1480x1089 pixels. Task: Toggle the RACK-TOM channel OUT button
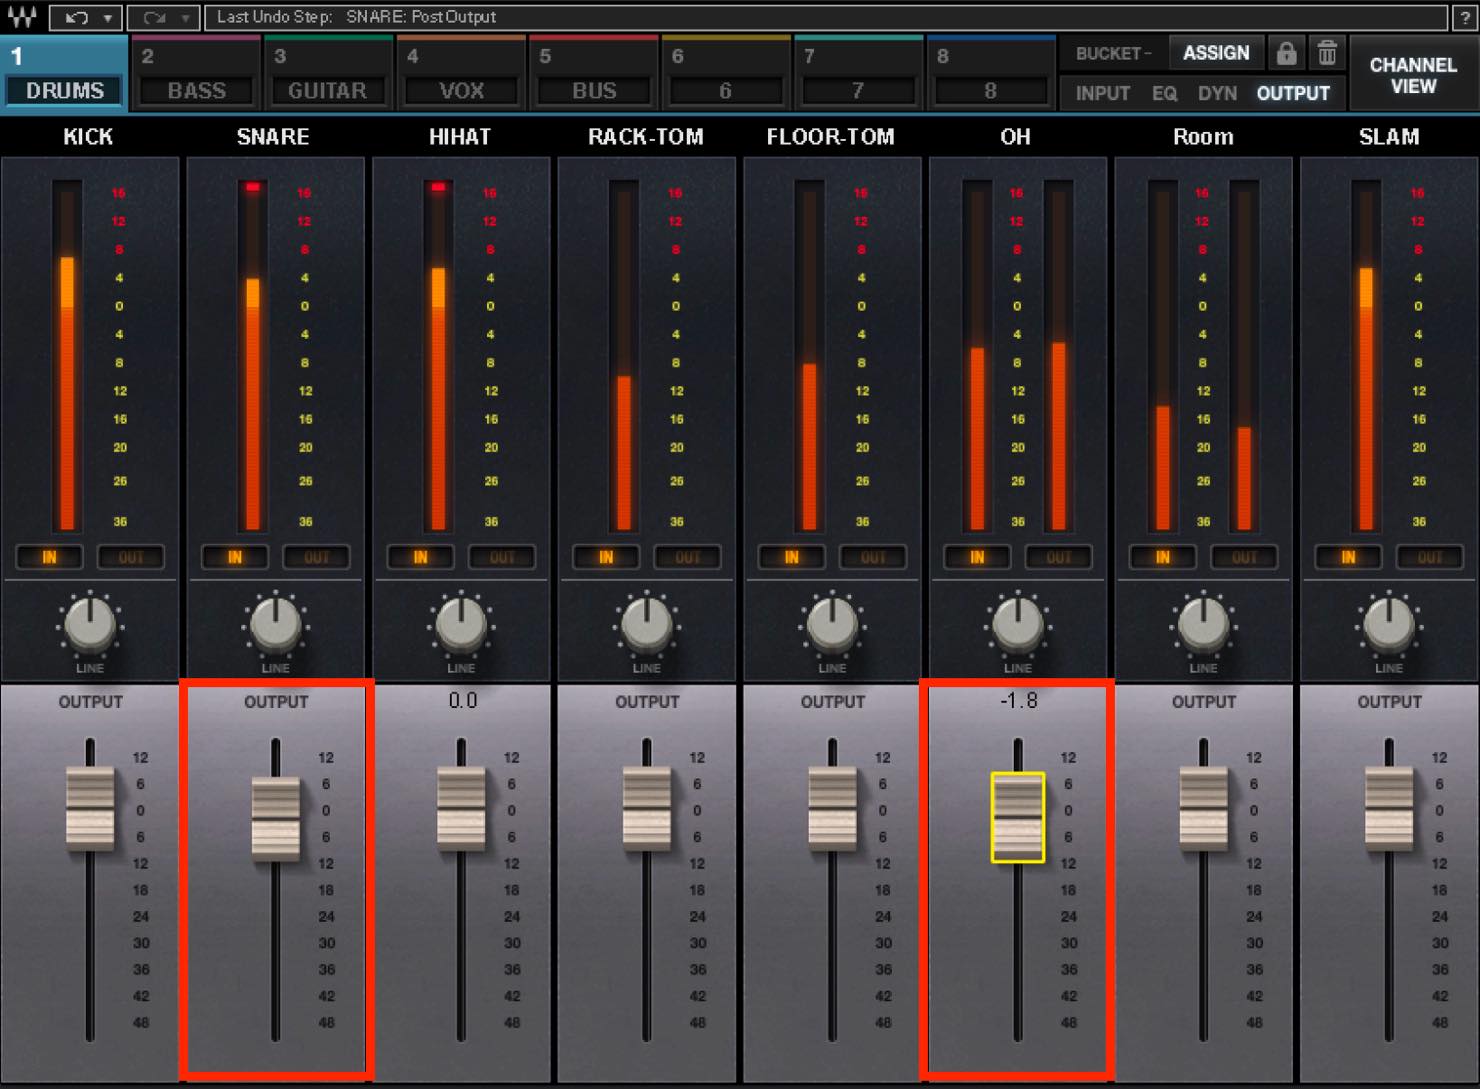[687, 557]
